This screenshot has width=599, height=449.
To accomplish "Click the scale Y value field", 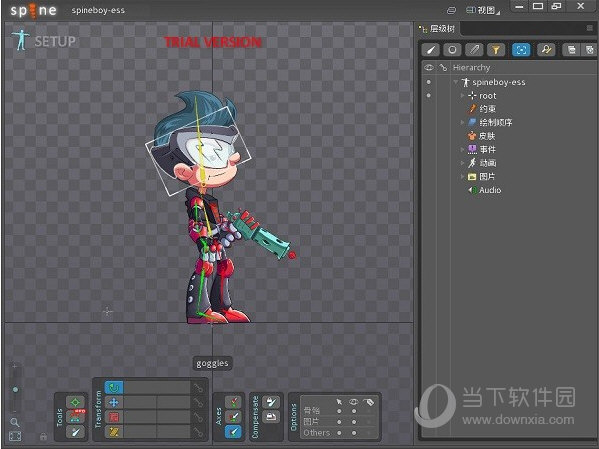I will point(173,417).
